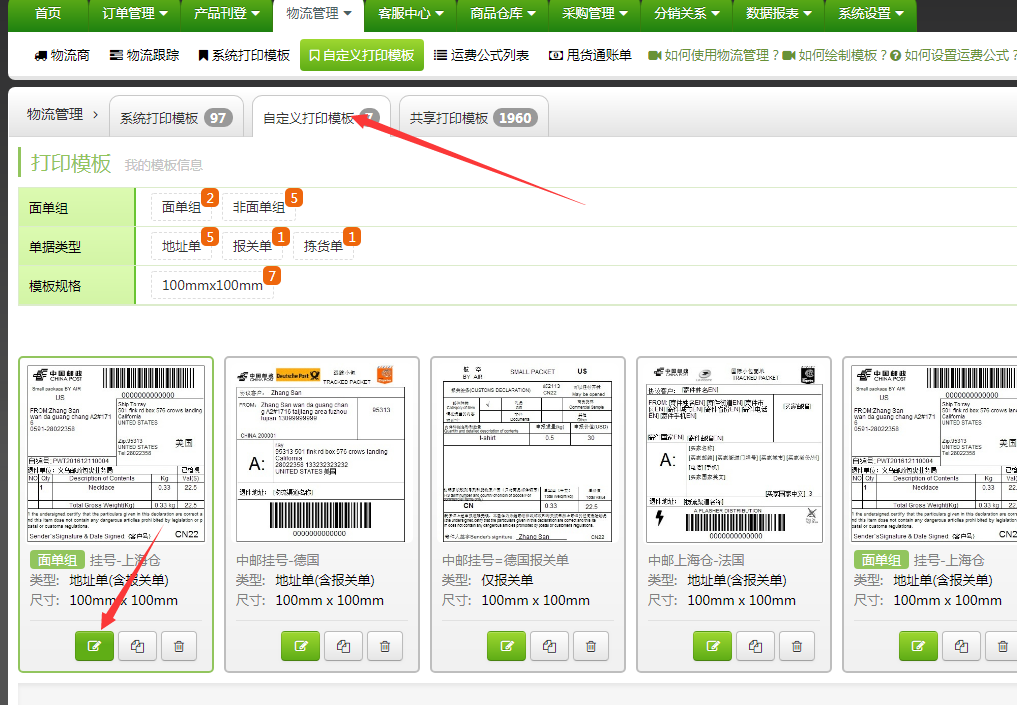The height and width of the screenshot is (705, 1017).
Task: Open the 甩货通账单 submenu item
Action: pos(590,56)
